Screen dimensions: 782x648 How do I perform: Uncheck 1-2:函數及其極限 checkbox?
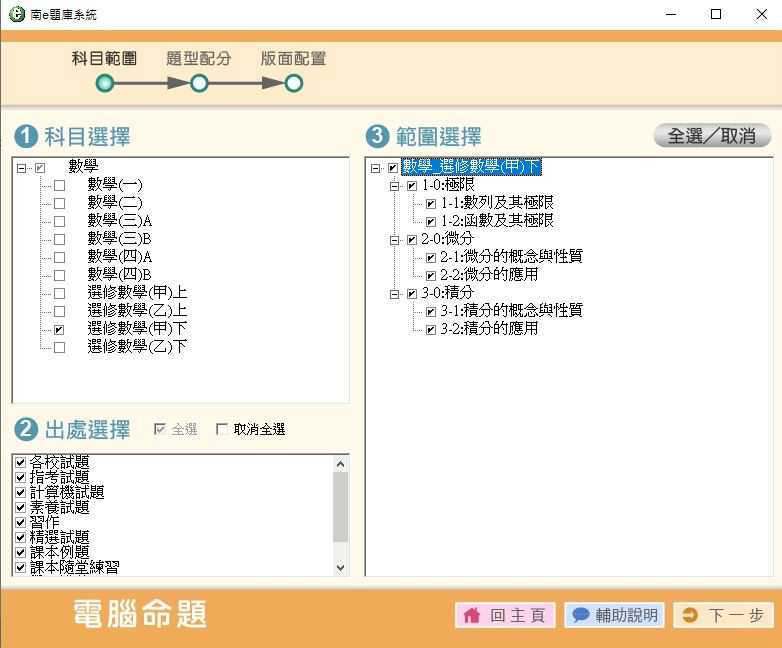click(431, 221)
